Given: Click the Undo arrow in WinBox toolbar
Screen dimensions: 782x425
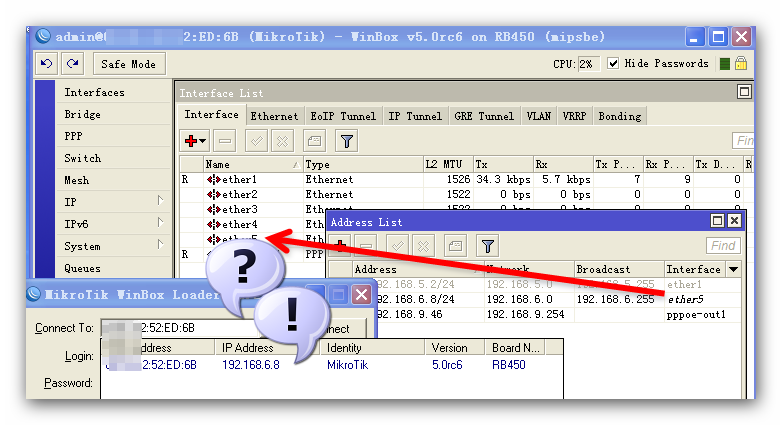Looking at the screenshot, I should tap(46, 64).
